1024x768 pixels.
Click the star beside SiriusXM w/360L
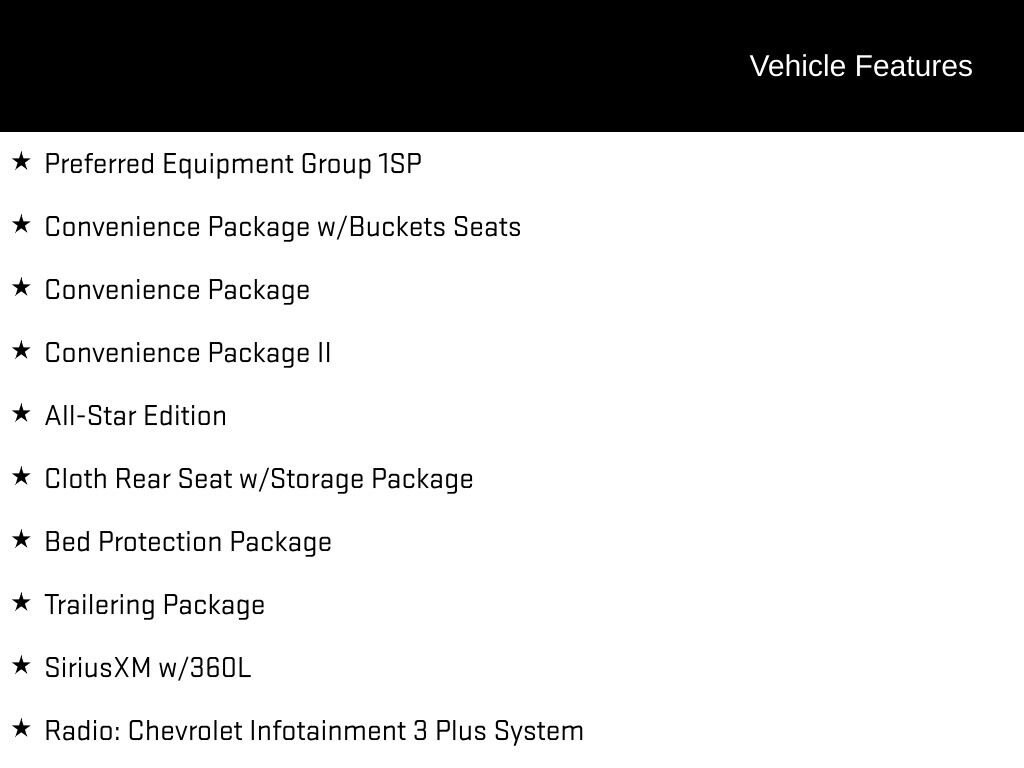[x=21, y=665]
